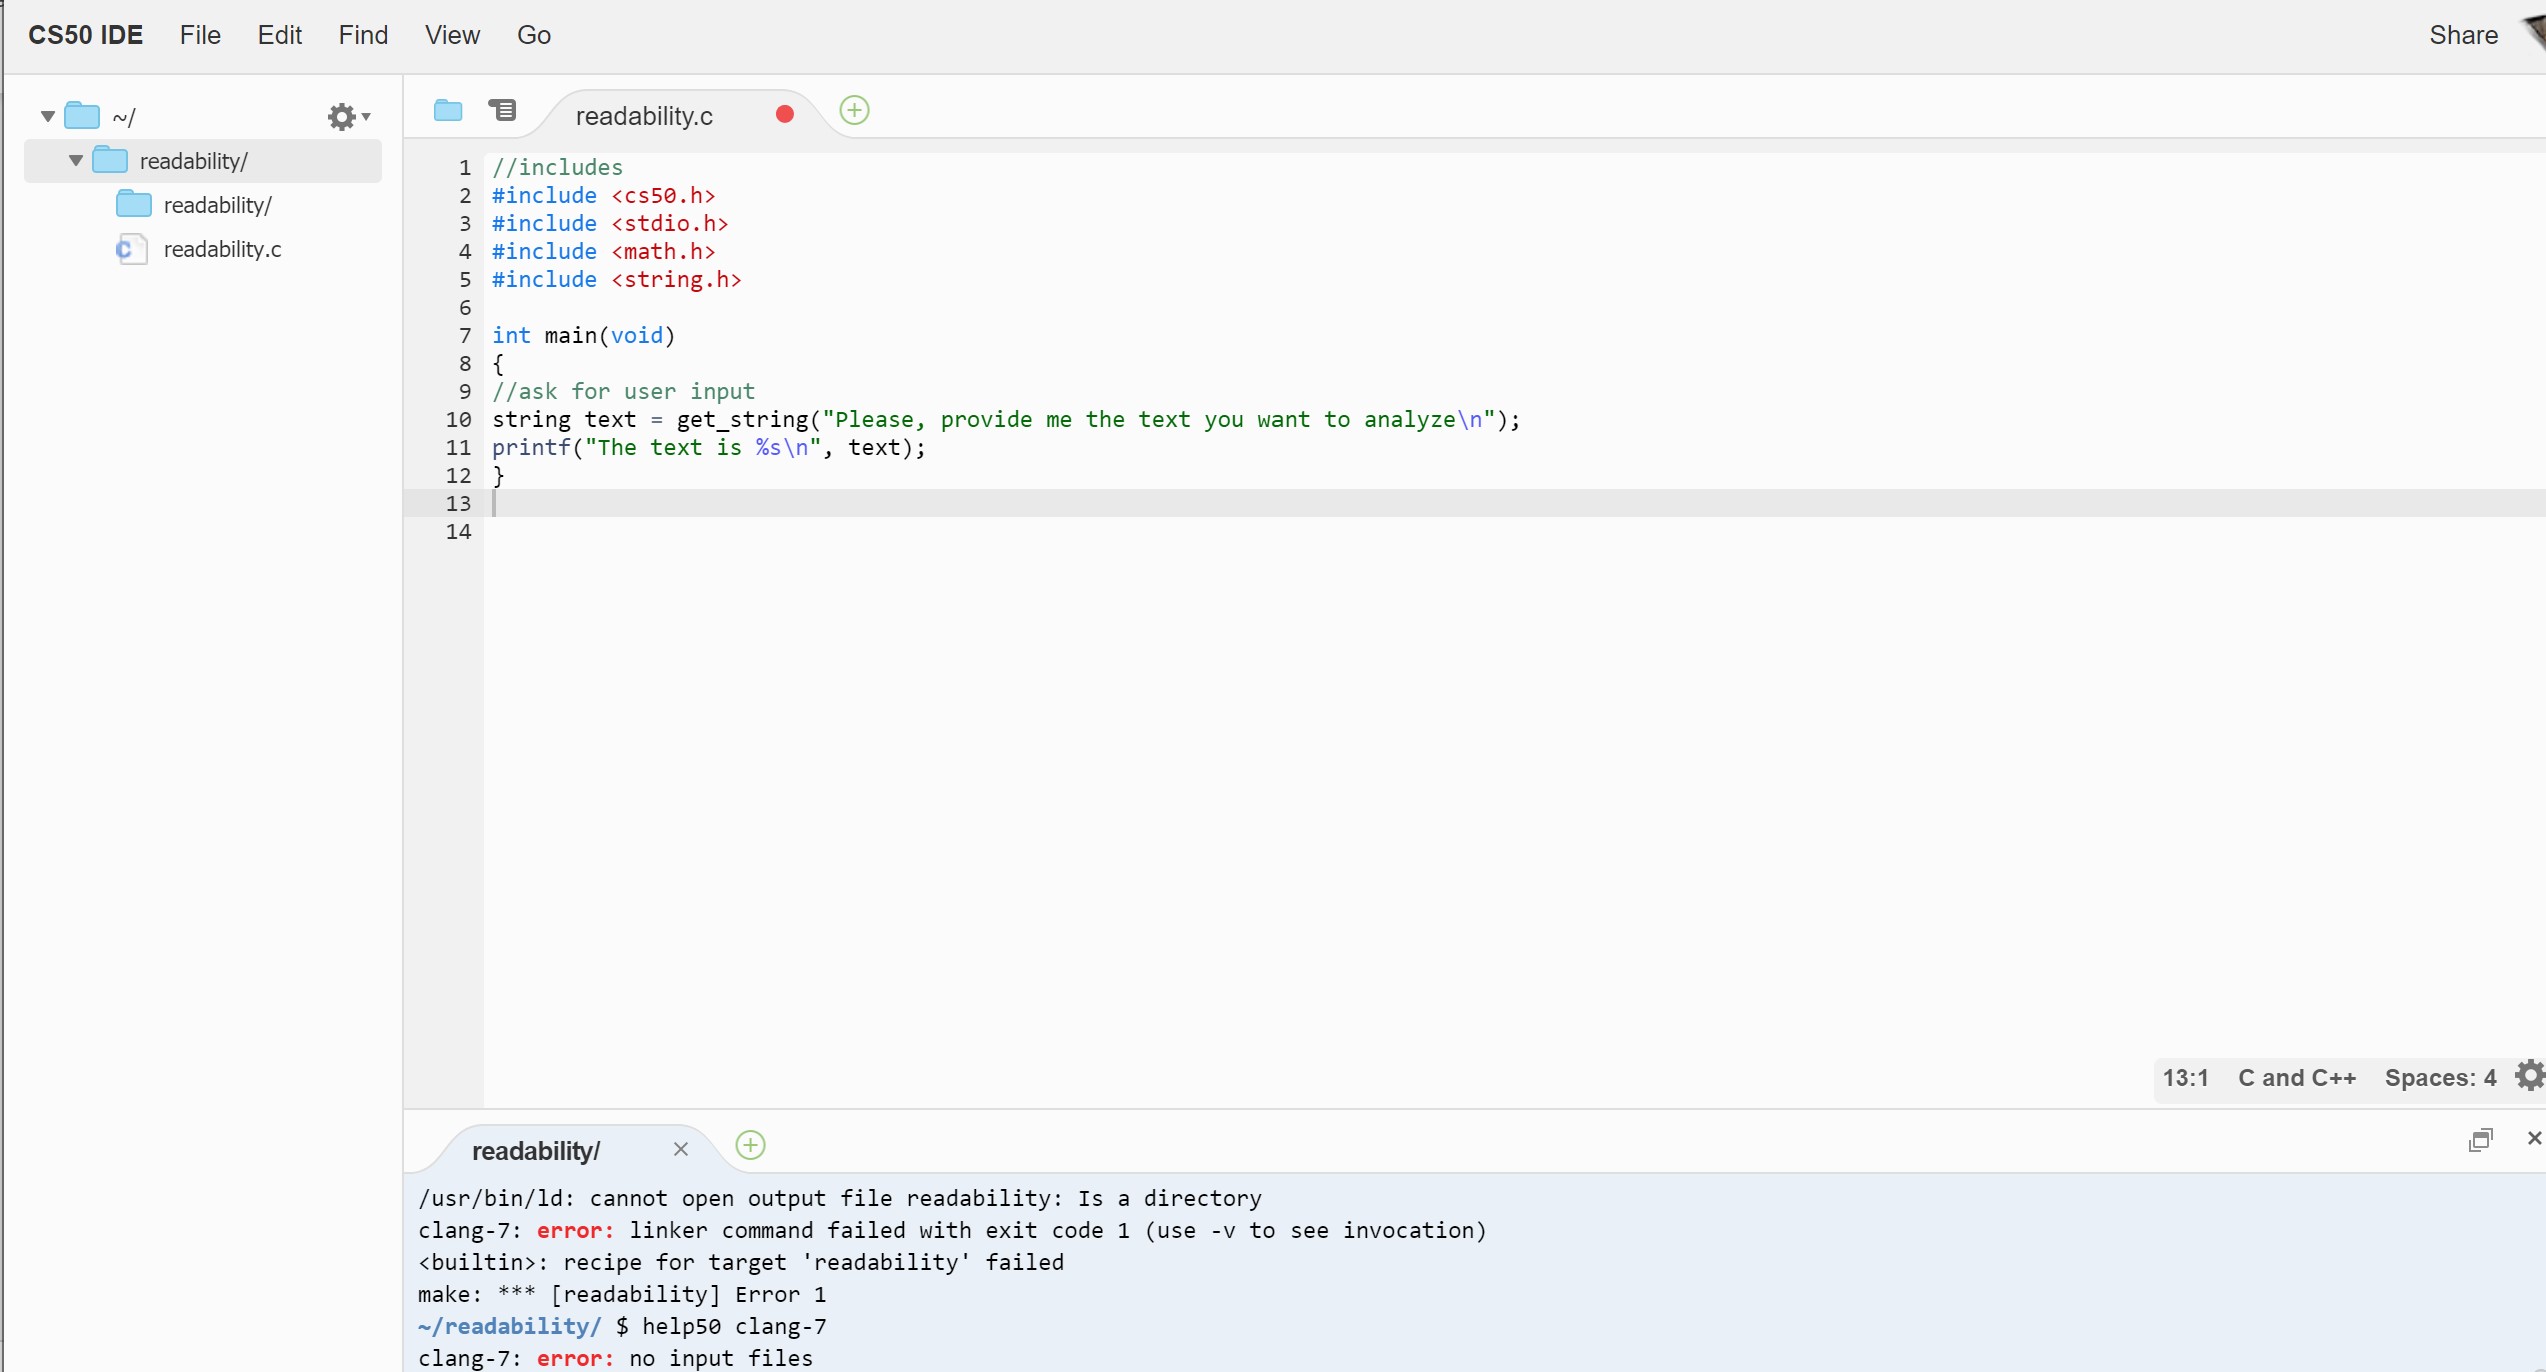Click the //ask for user input comment
This screenshot has height=1372, width=2546.
[x=624, y=392]
